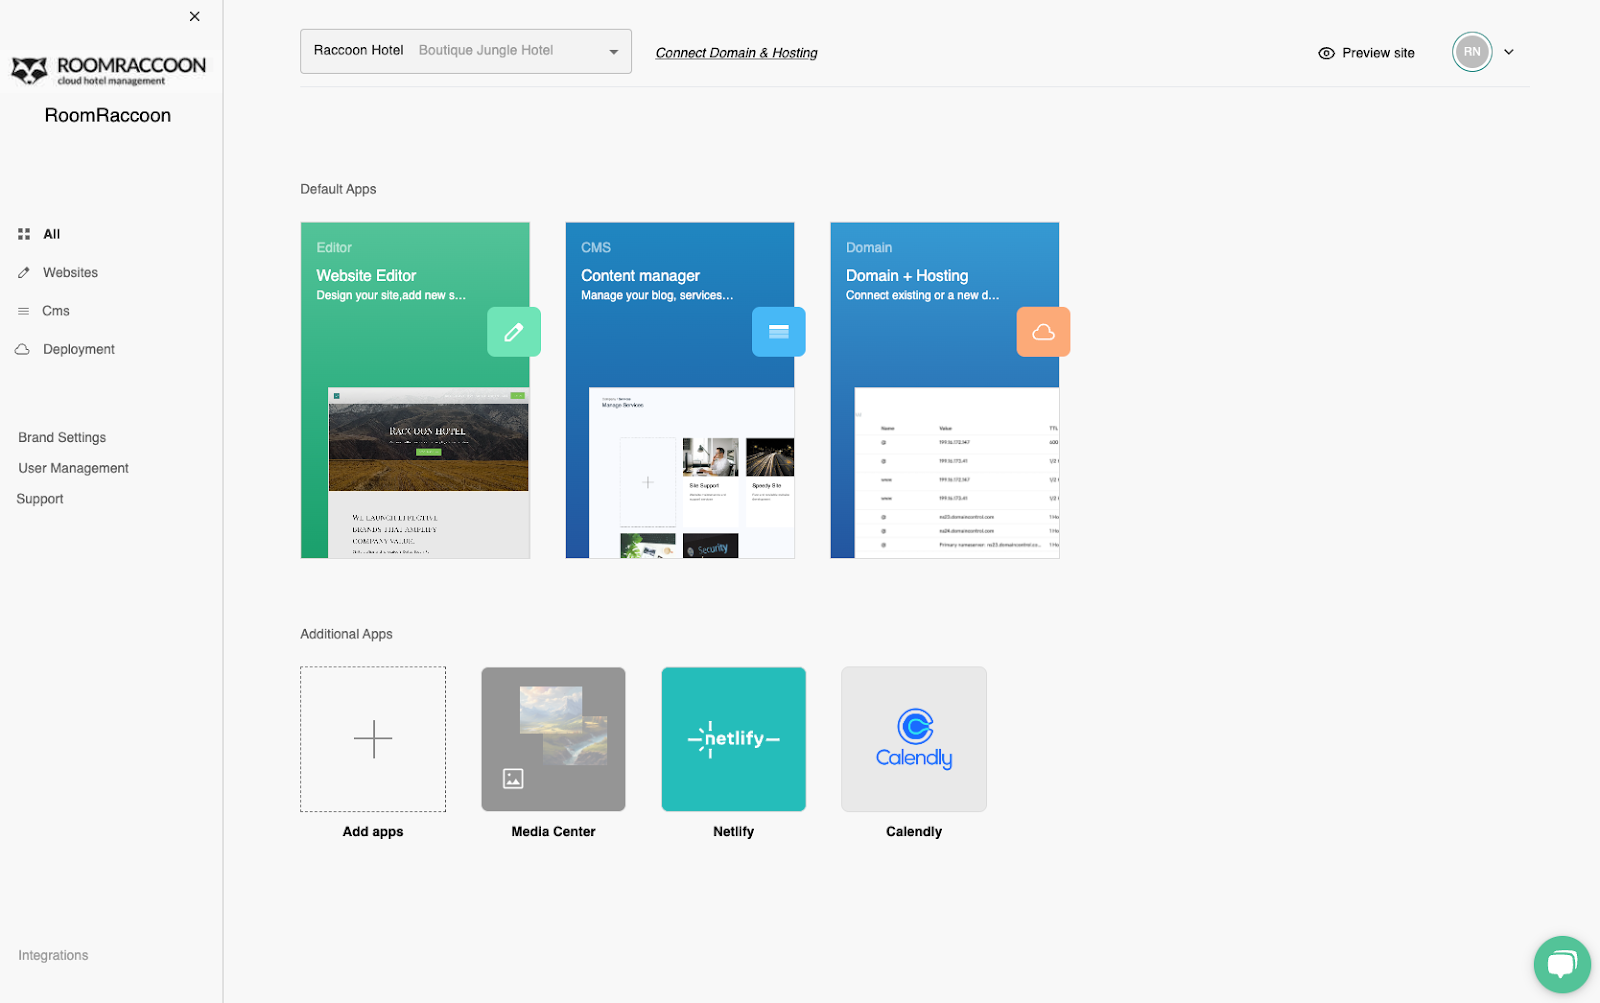This screenshot has height=1003, width=1600.
Task: Click the DNS records preview thumbnail
Action: [x=956, y=472]
